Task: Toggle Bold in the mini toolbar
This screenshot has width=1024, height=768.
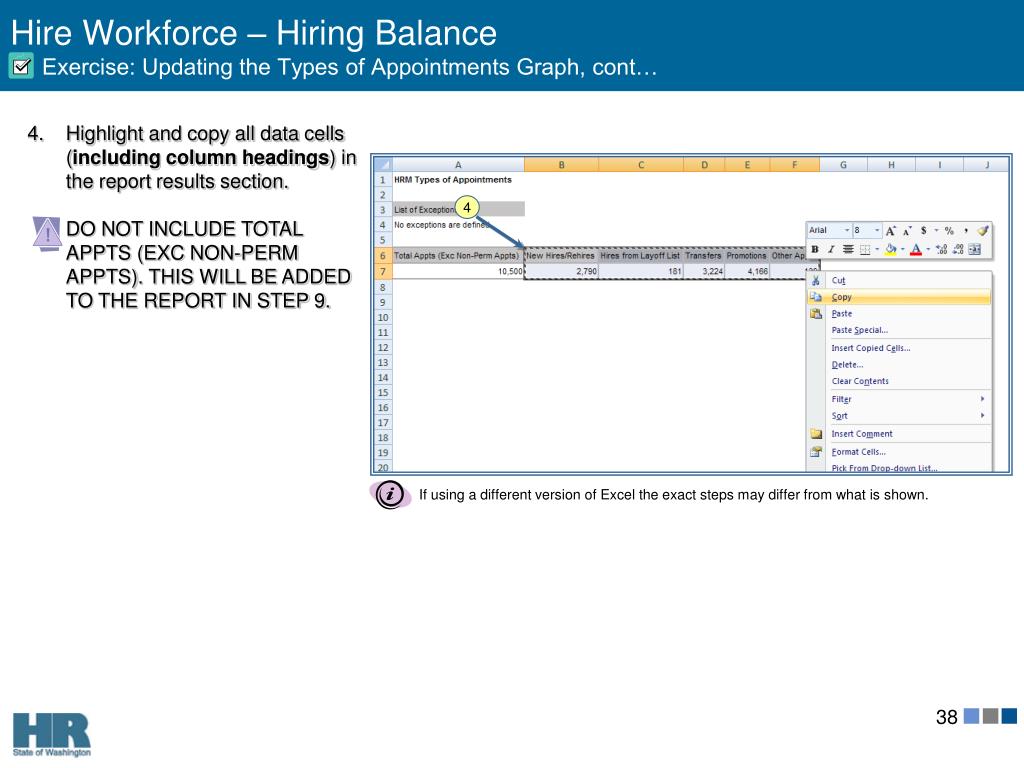Action: coord(815,249)
